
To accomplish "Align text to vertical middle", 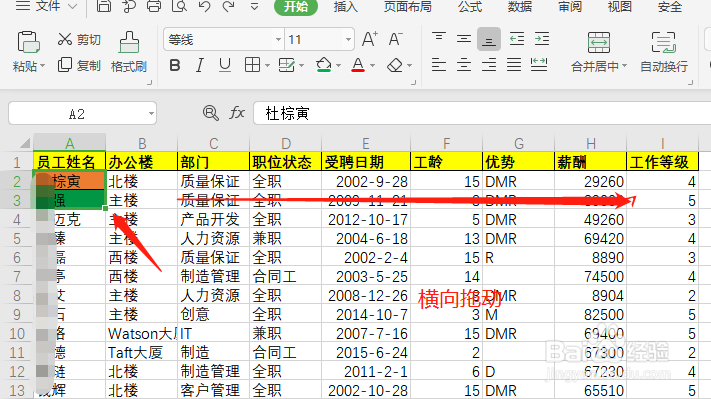I will click(463, 39).
